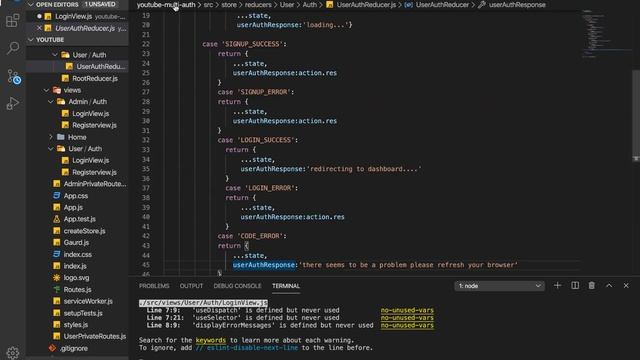
Task: Open the Extensions view in activity bar
Action: point(13,20)
